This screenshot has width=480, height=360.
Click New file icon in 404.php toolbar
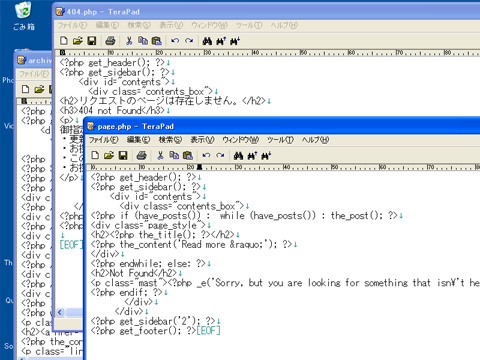coord(64,41)
